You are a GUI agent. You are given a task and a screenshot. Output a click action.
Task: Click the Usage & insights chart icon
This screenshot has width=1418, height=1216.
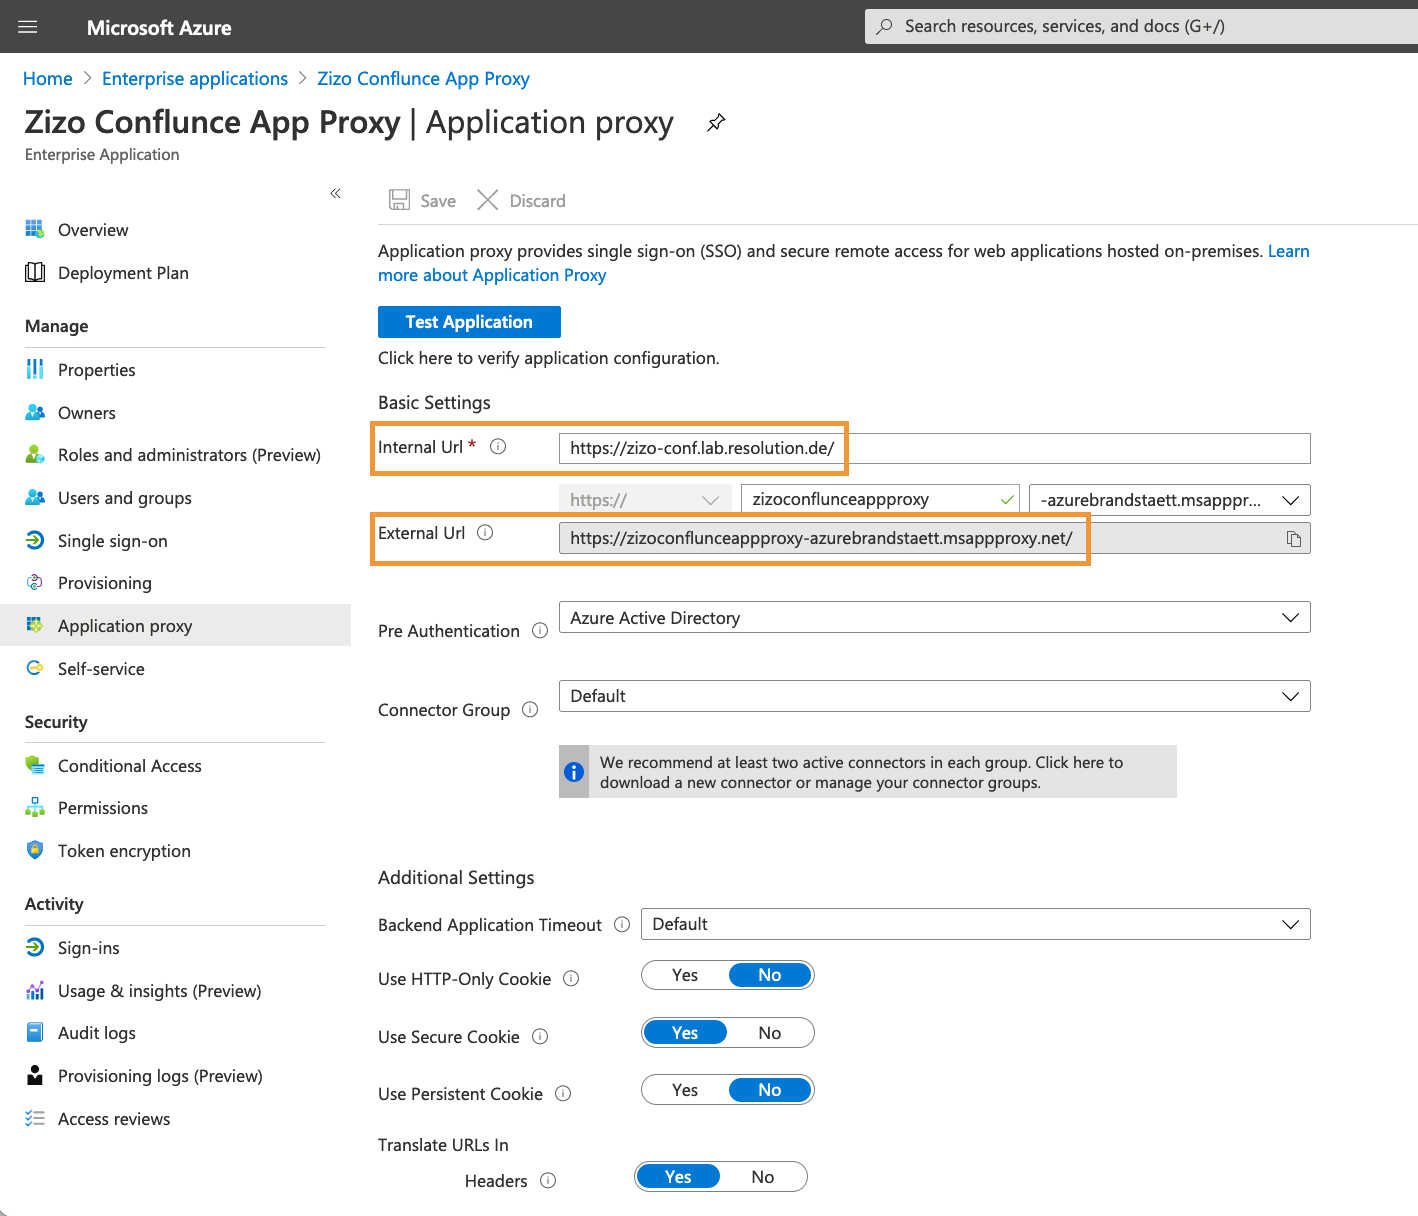tap(35, 990)
